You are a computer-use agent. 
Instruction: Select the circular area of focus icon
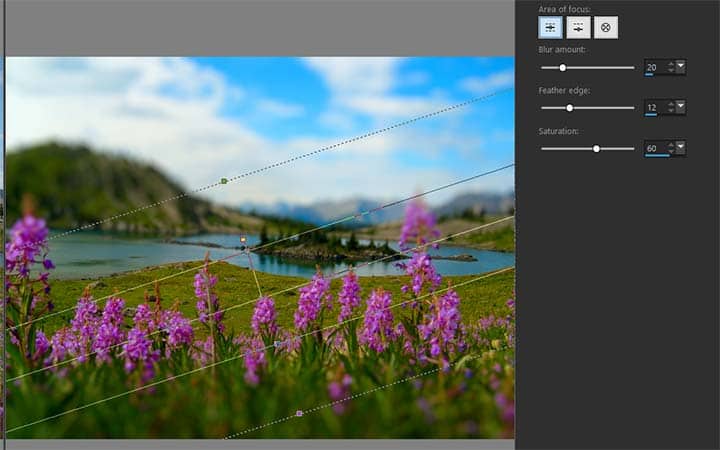[606, 28]
